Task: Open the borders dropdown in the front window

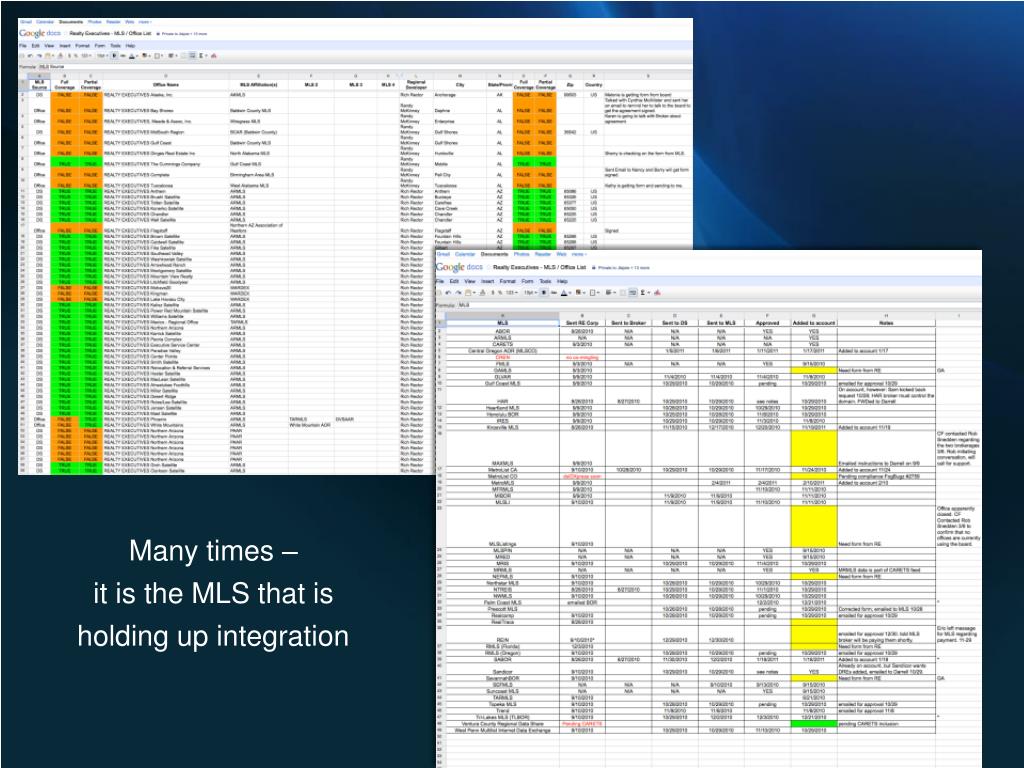Action: click(596, 293)
